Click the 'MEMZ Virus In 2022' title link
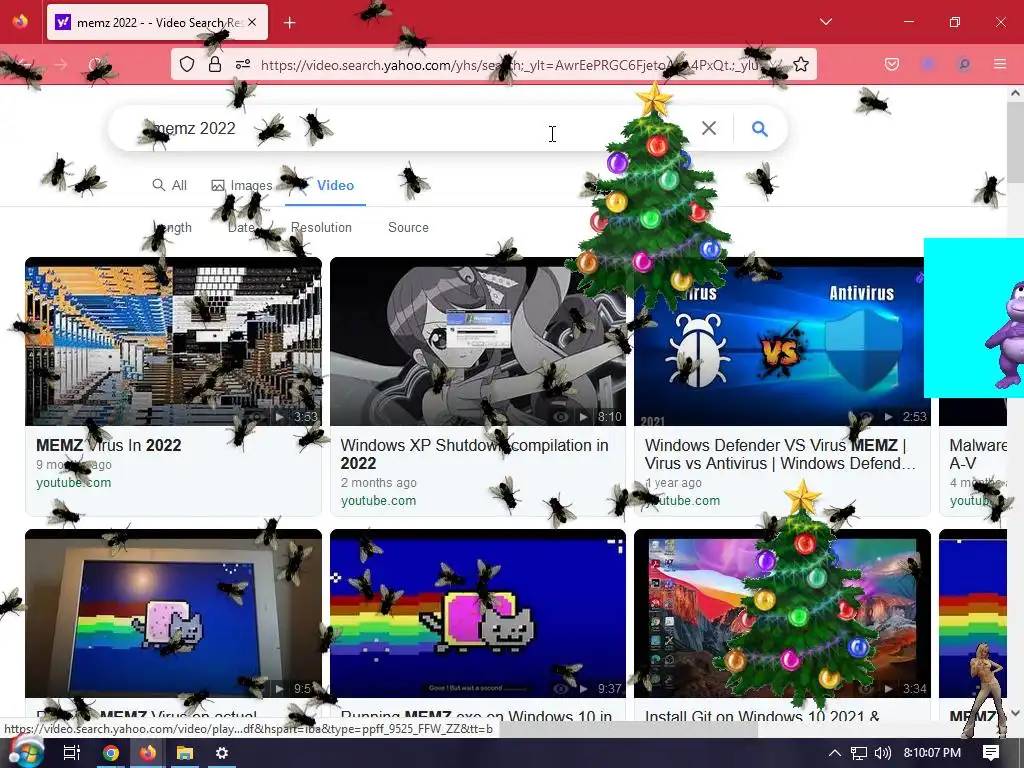Image resolution: width=1024 pixels, height=768 pixels. pos(108,445)
